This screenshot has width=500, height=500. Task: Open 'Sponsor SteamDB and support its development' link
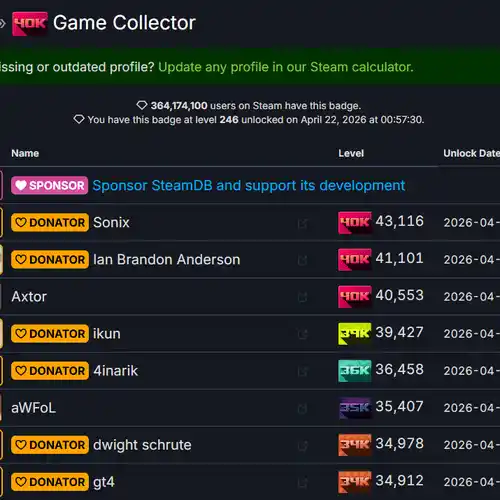249,185
